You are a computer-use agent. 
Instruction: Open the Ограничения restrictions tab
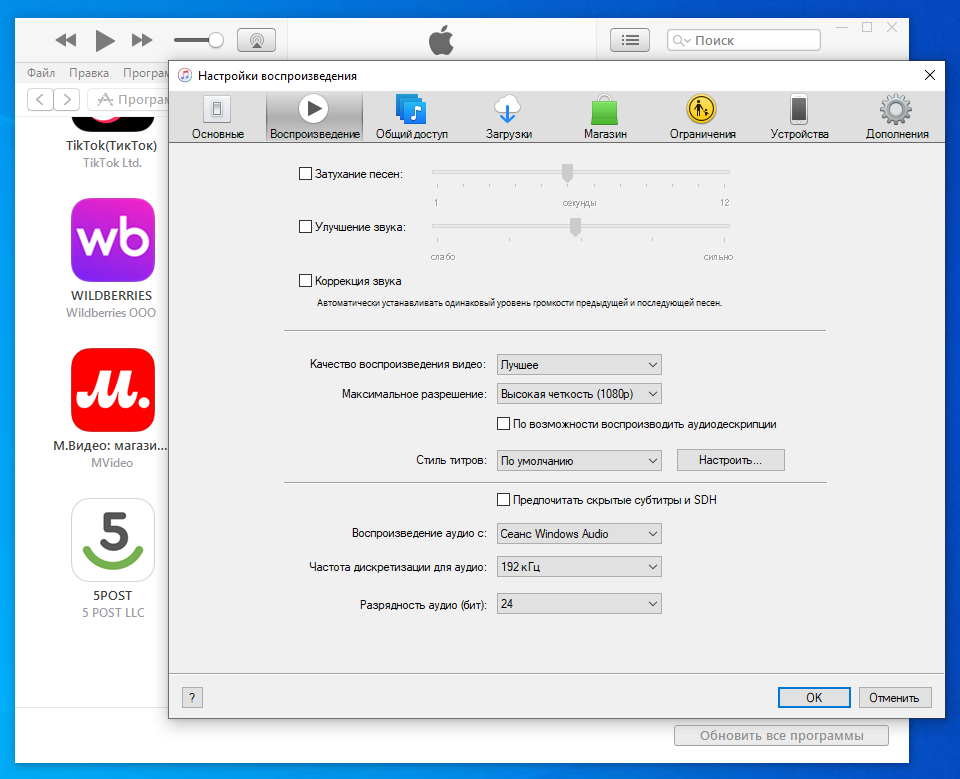702,117
